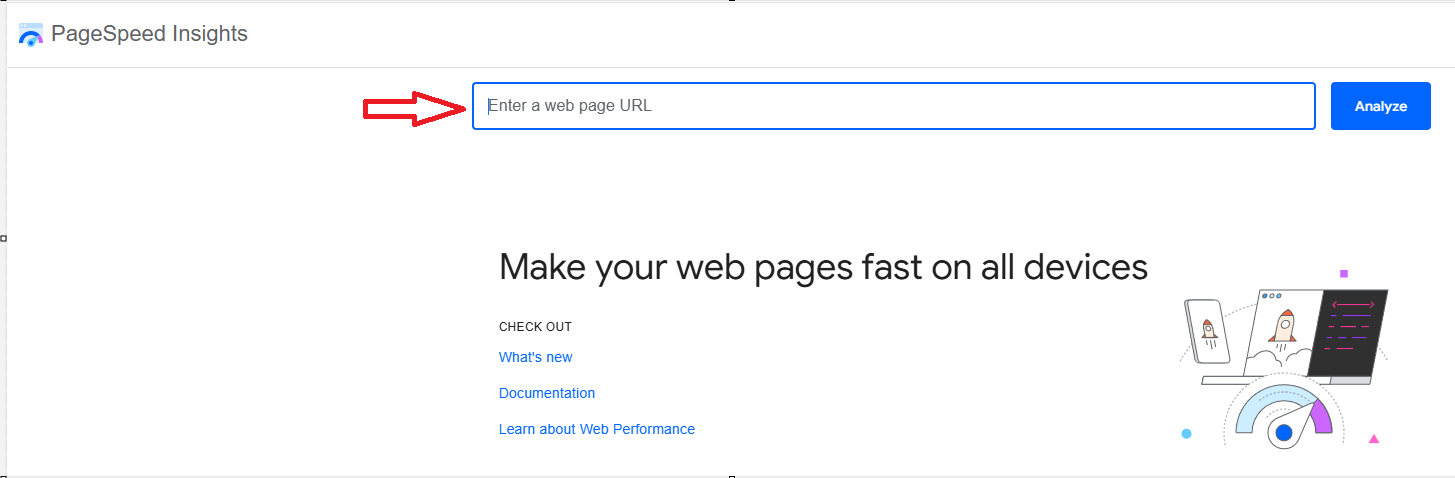Click the Make your web pages fast headline
The height and width of the screenshot is (478, 1455).
(x=823, y=267)
